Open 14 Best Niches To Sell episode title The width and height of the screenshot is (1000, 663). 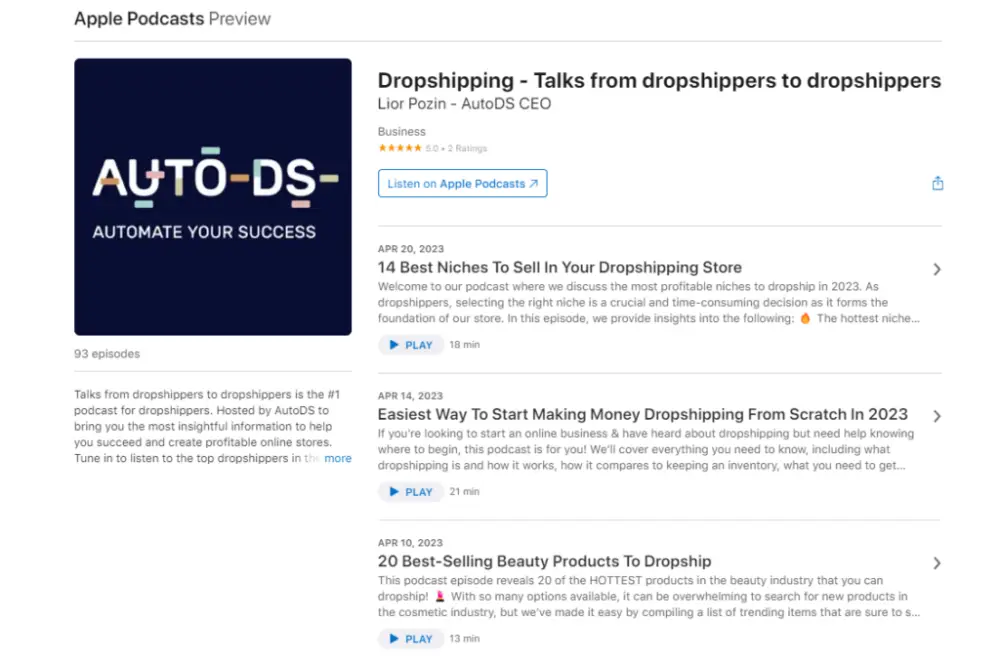click(559, 267)
